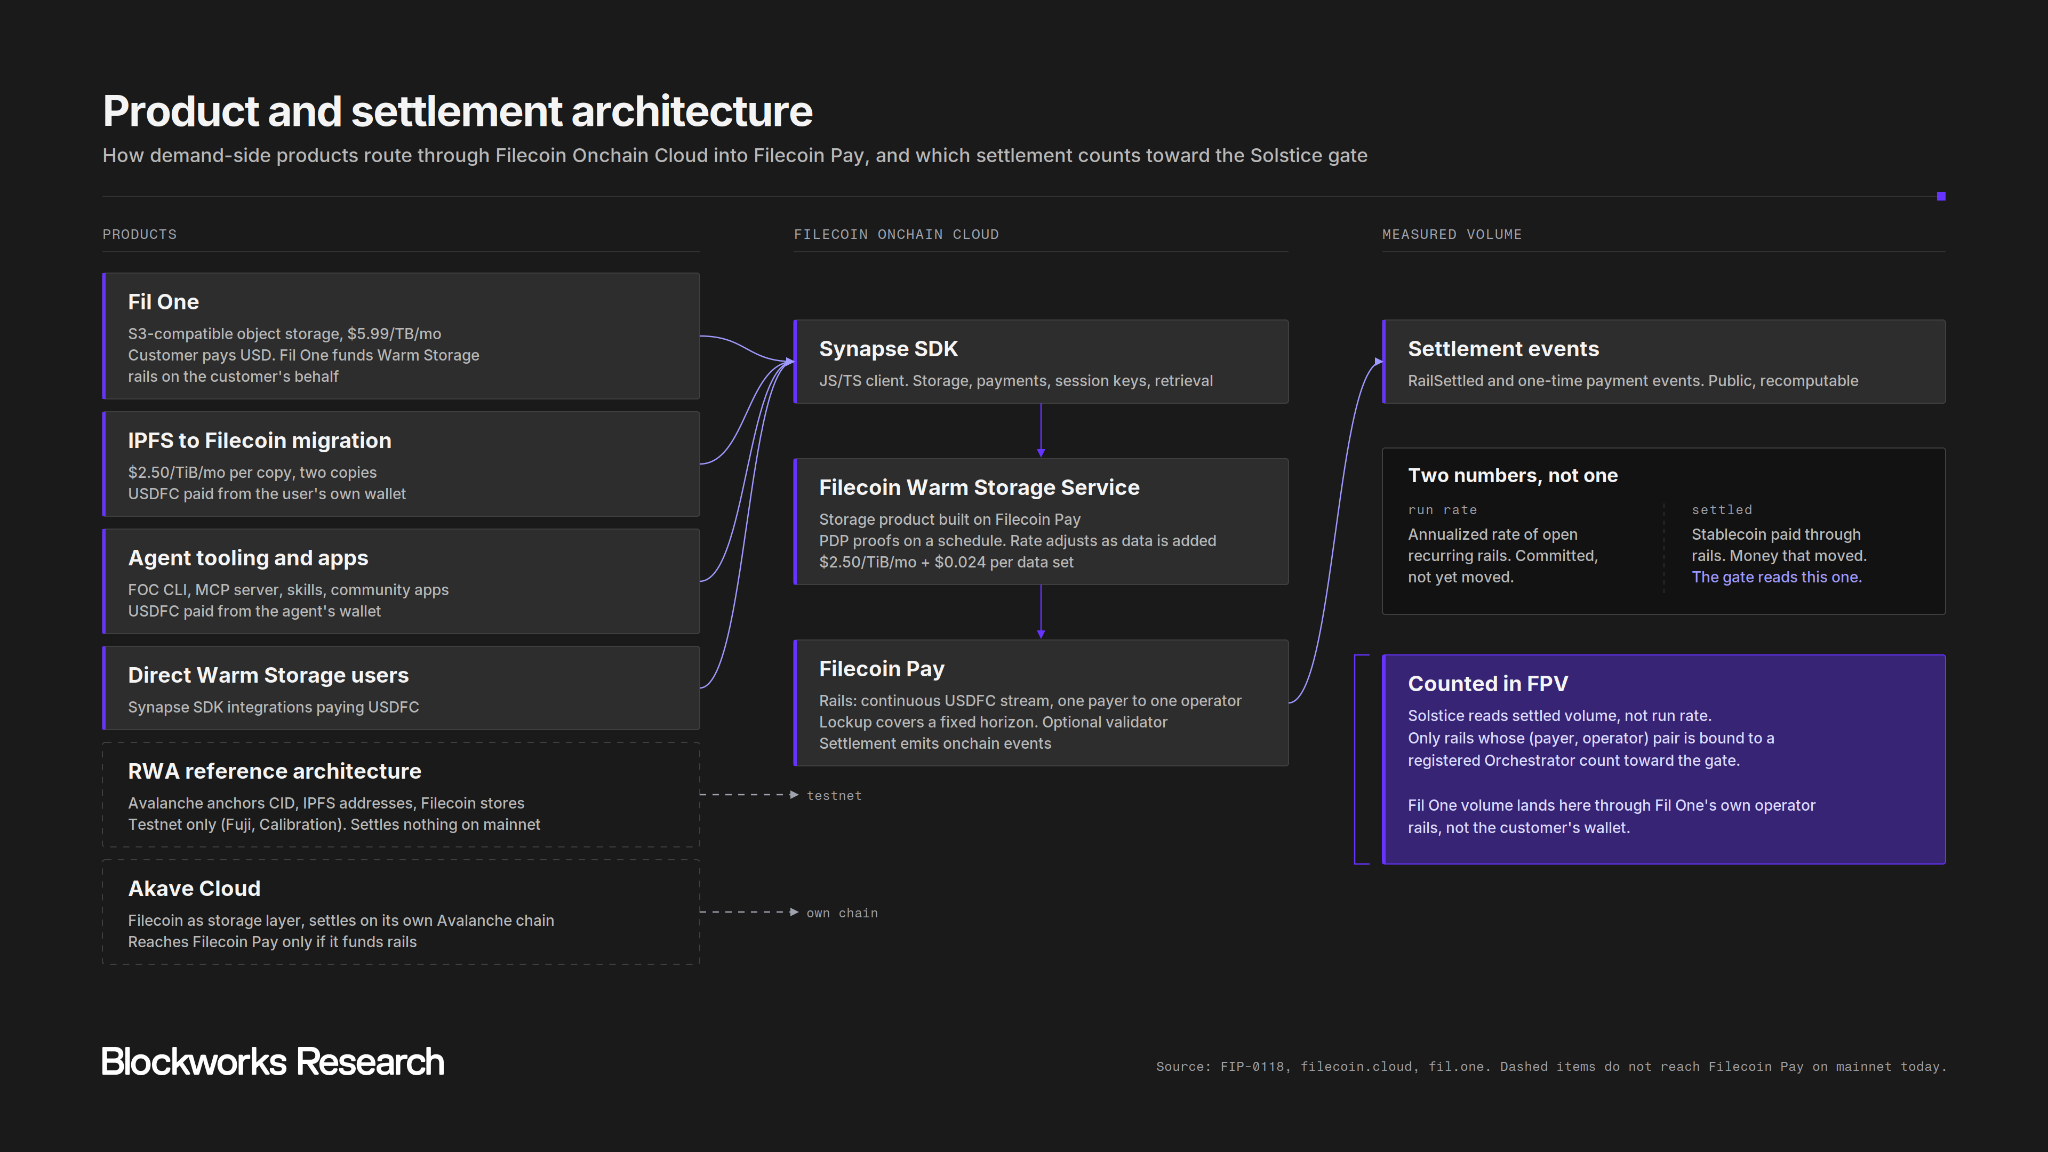
Task: Select the 'Agent tooling and apps' heading
Action: (248, 558)
